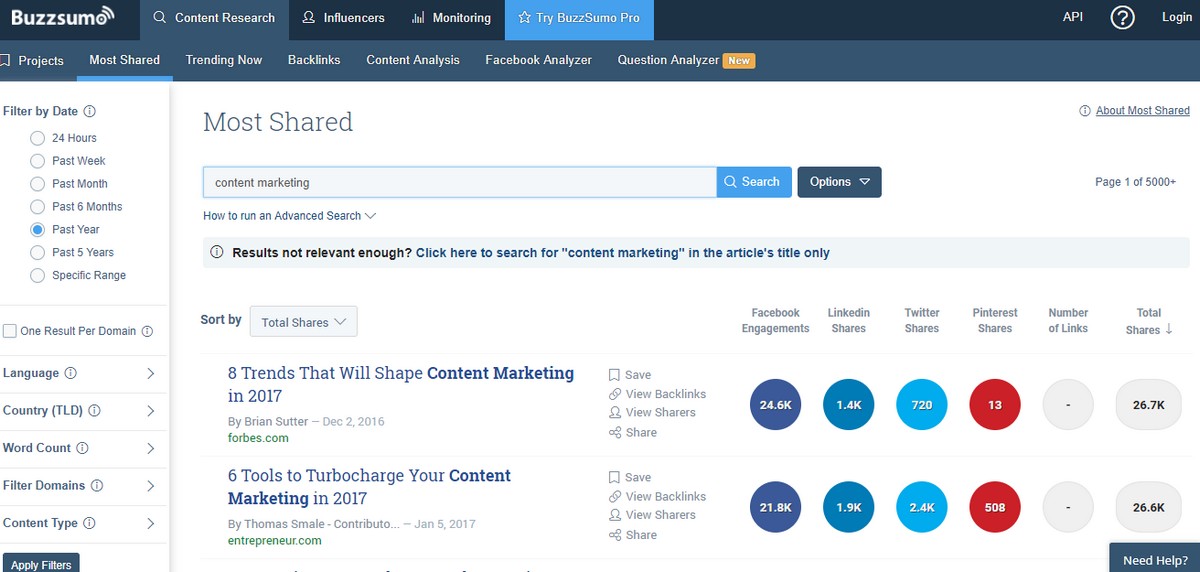
Task: Click the Country (TLD) info icon
Action: [x=93, y=411]
